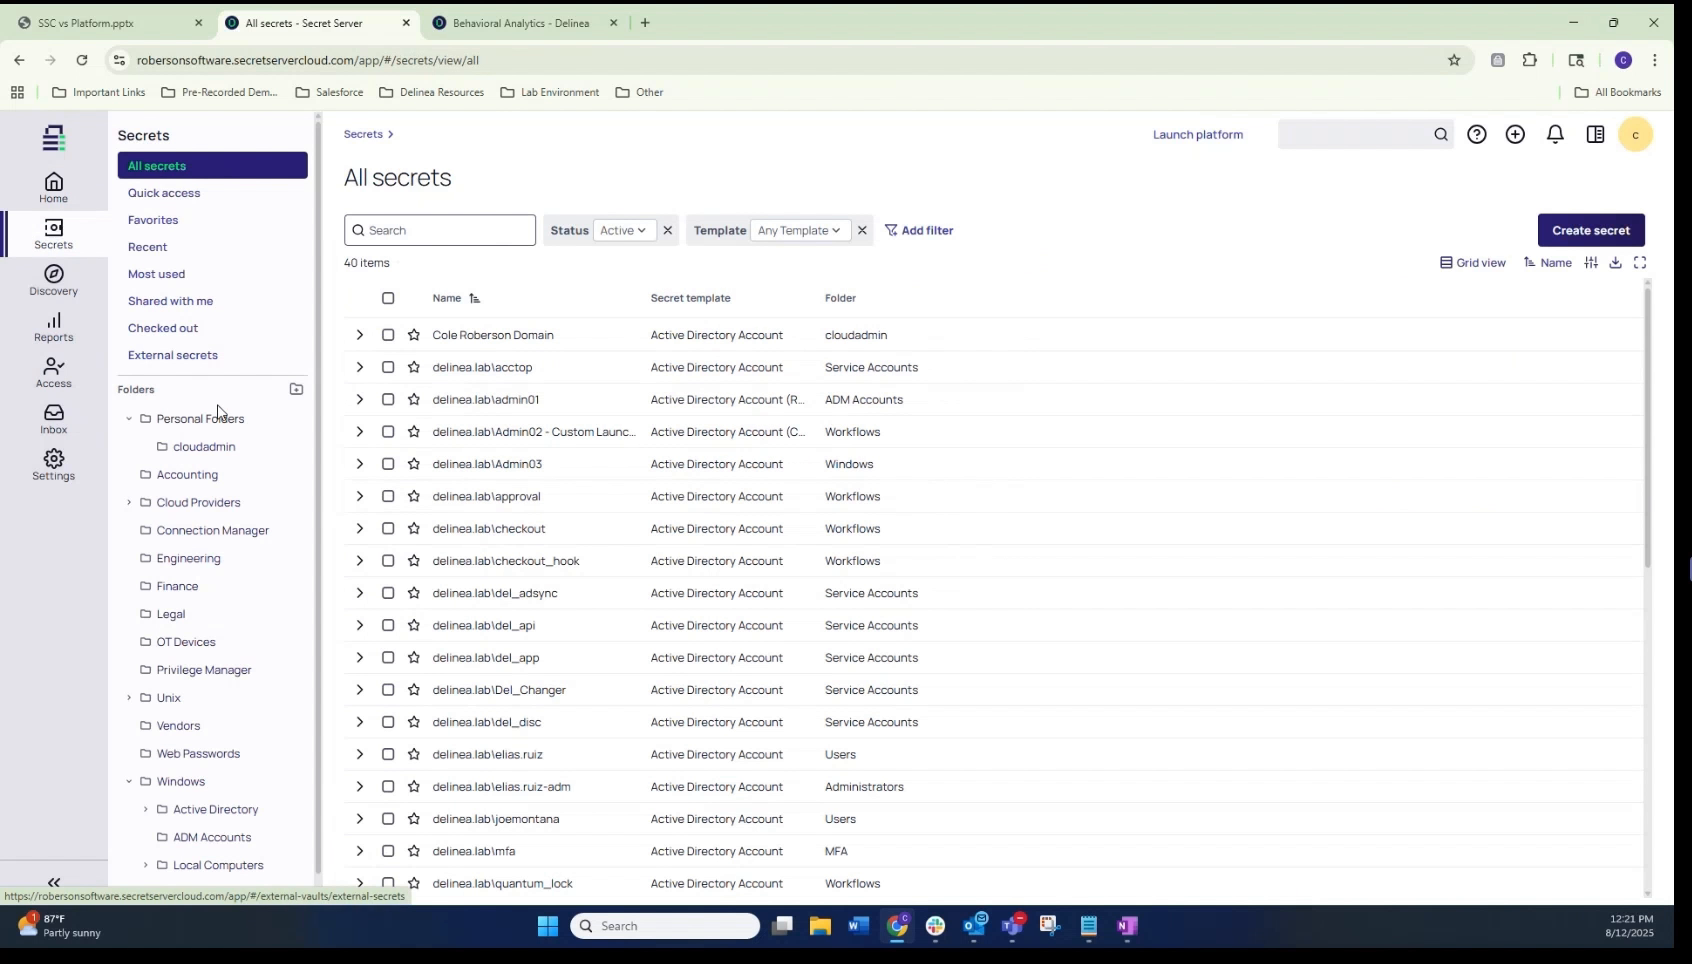Screen dimensions: 1692x964
Task: Open the quick create plus icon
Action: pos(1516,134)
